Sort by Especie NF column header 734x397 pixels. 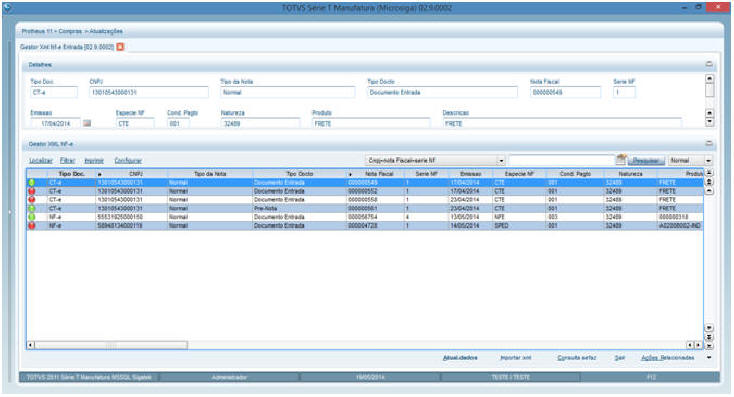tap(519, 174)
